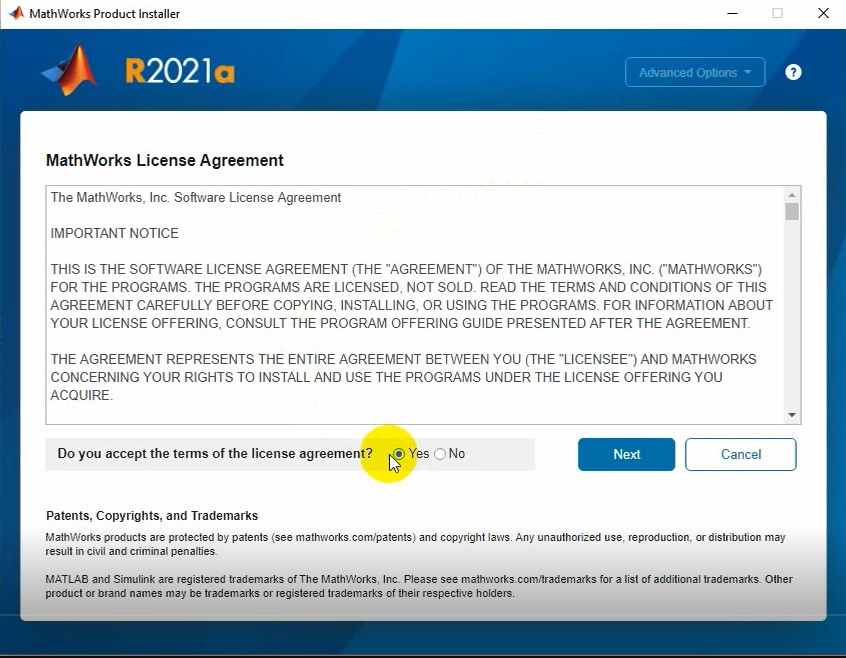Expand the Advanced Options dropdown
Image resolution: width=846 pixels, height=658 pixels.
click(695, 72)
